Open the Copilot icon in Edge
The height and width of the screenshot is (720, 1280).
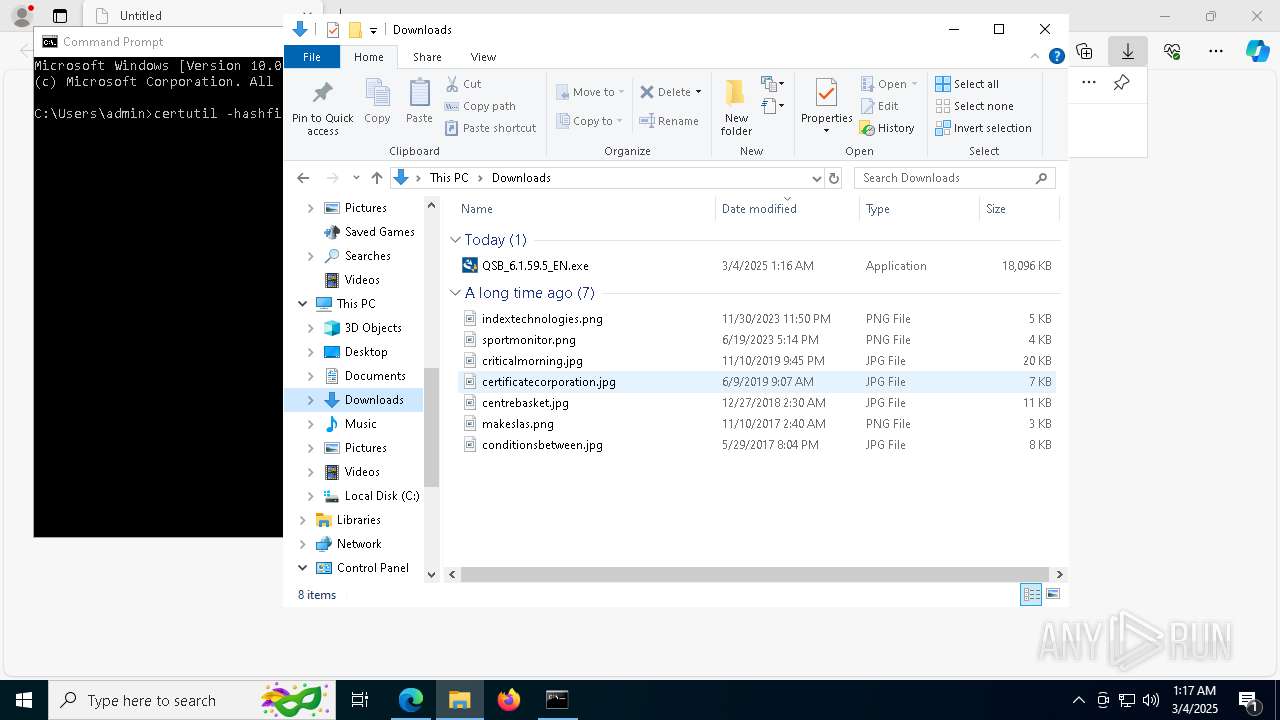[x=1257, y=51]
